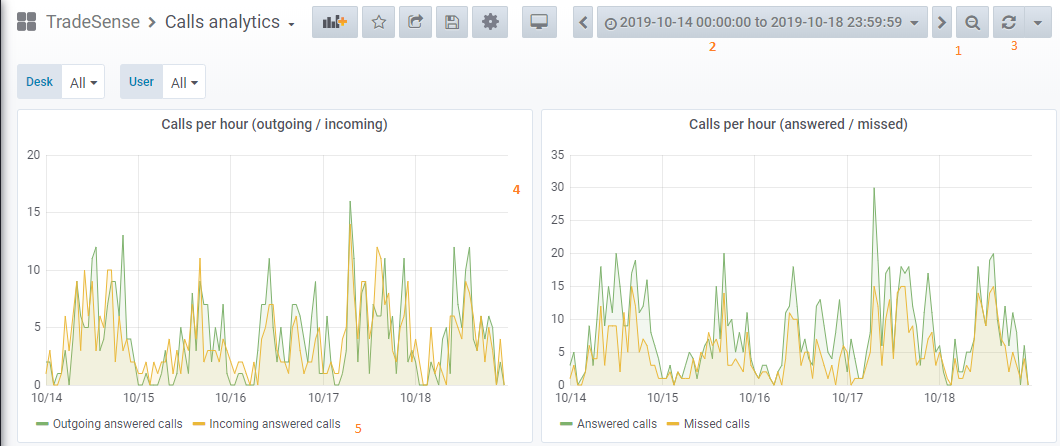Shift time range backward
The width and height of the screenshot is (1060, 446).
[x=583, y=22]
